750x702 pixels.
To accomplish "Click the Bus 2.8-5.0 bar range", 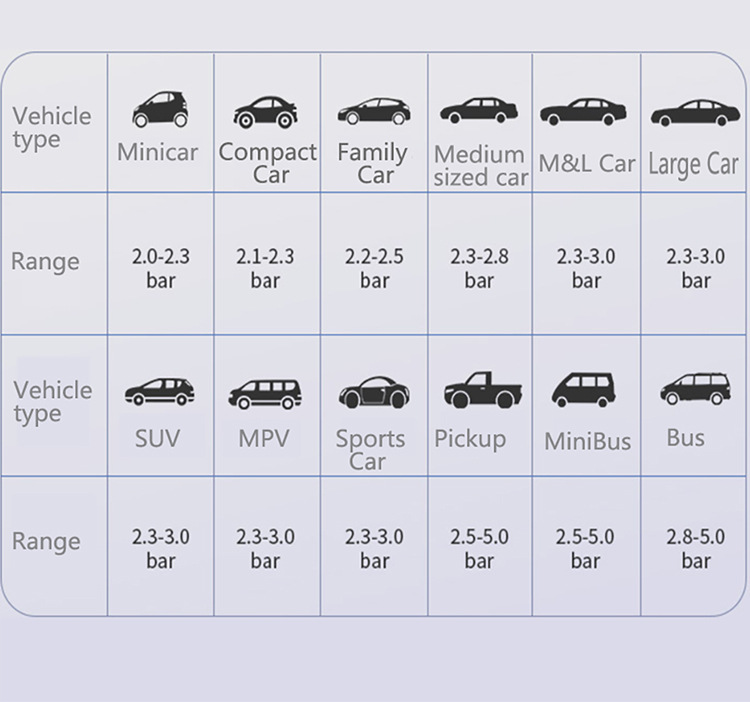I will pyautogui.click(x=695, y=549).
